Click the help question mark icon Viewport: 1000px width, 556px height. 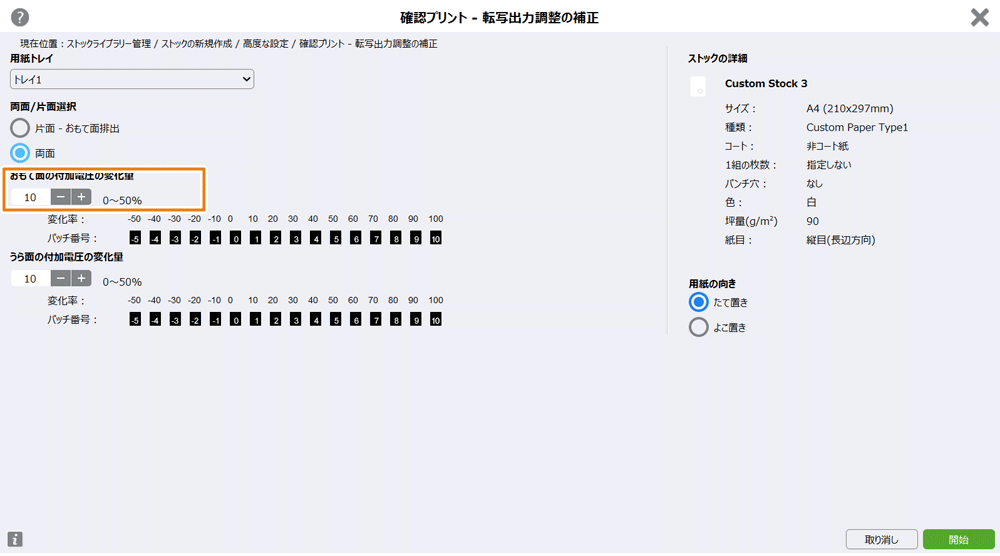[x=20, y=17]
